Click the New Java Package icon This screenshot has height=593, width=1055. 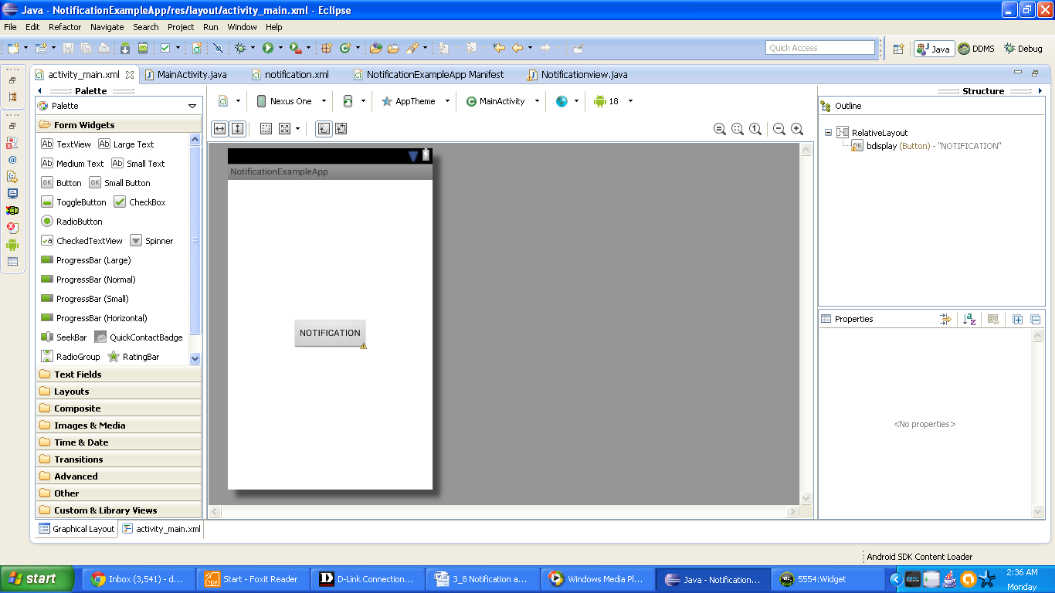[x=326, y=48]
